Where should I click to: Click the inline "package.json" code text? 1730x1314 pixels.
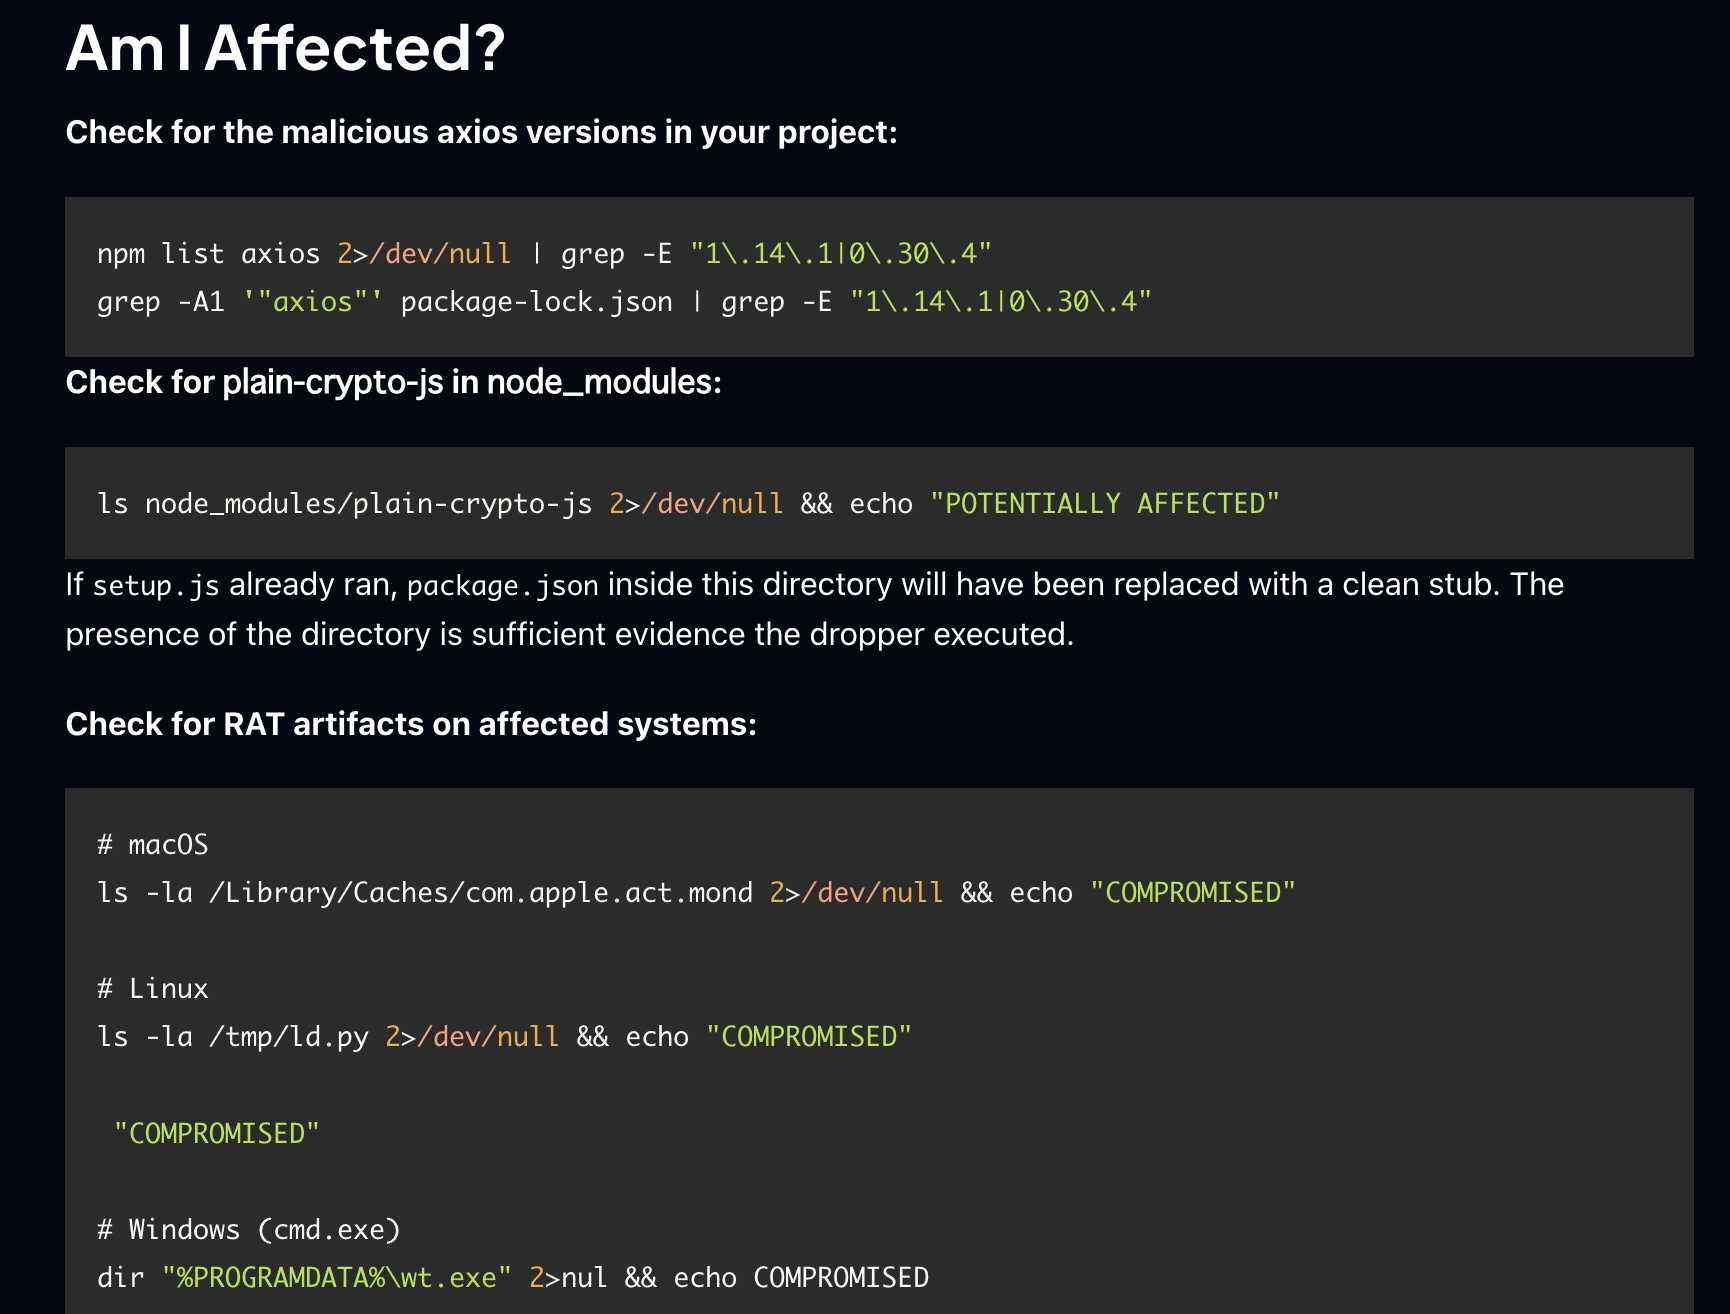(x=502, y=585)
